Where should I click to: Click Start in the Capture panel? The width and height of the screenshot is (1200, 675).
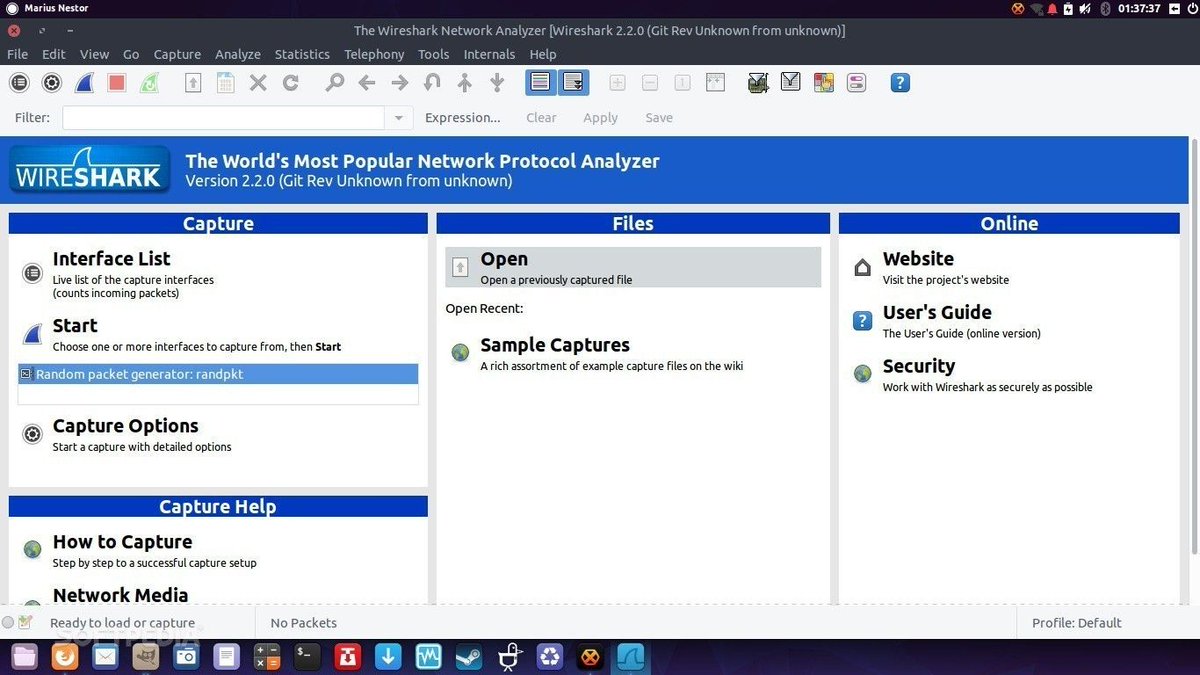click(75, 326)
